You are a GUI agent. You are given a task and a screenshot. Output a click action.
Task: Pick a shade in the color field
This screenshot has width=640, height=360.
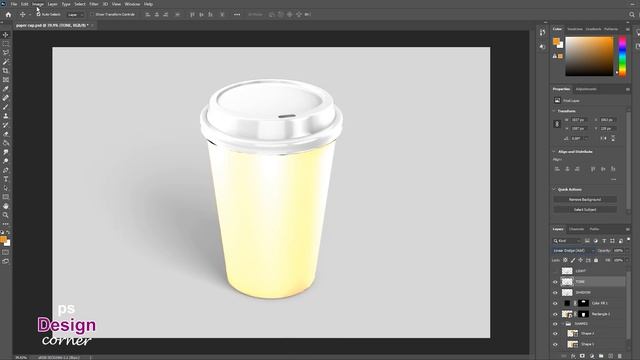[589, 56]
